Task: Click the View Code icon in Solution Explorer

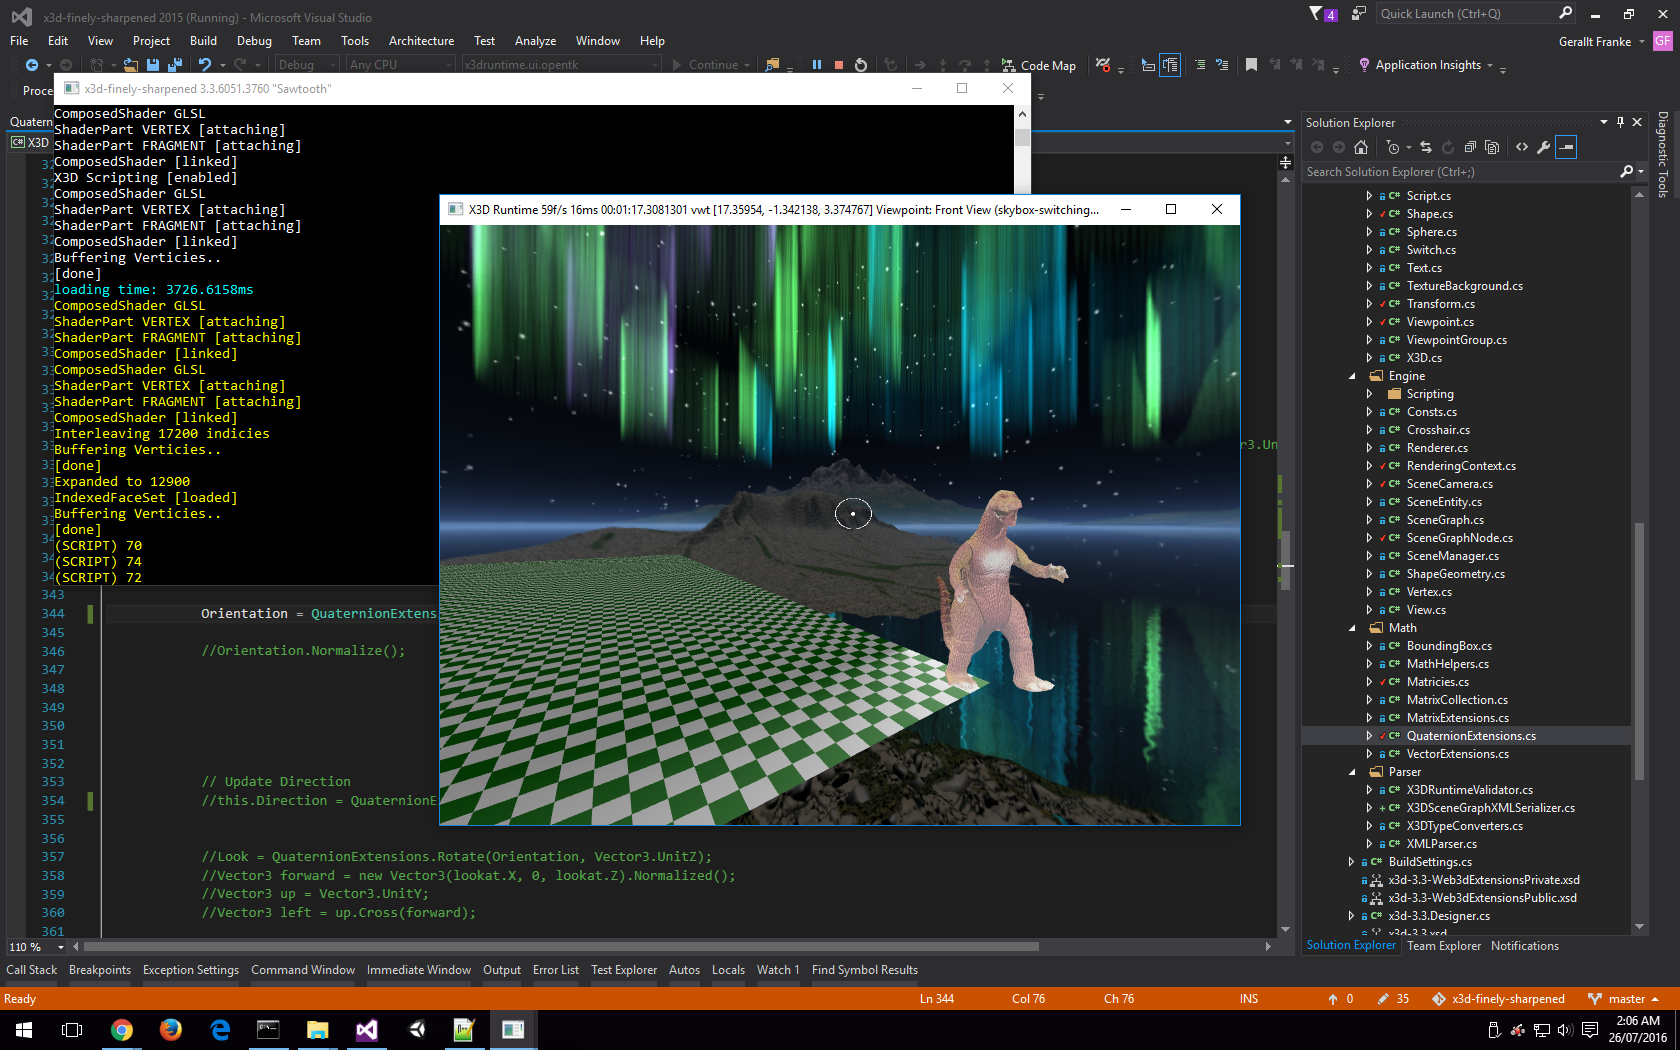Action: (1522, 147)
